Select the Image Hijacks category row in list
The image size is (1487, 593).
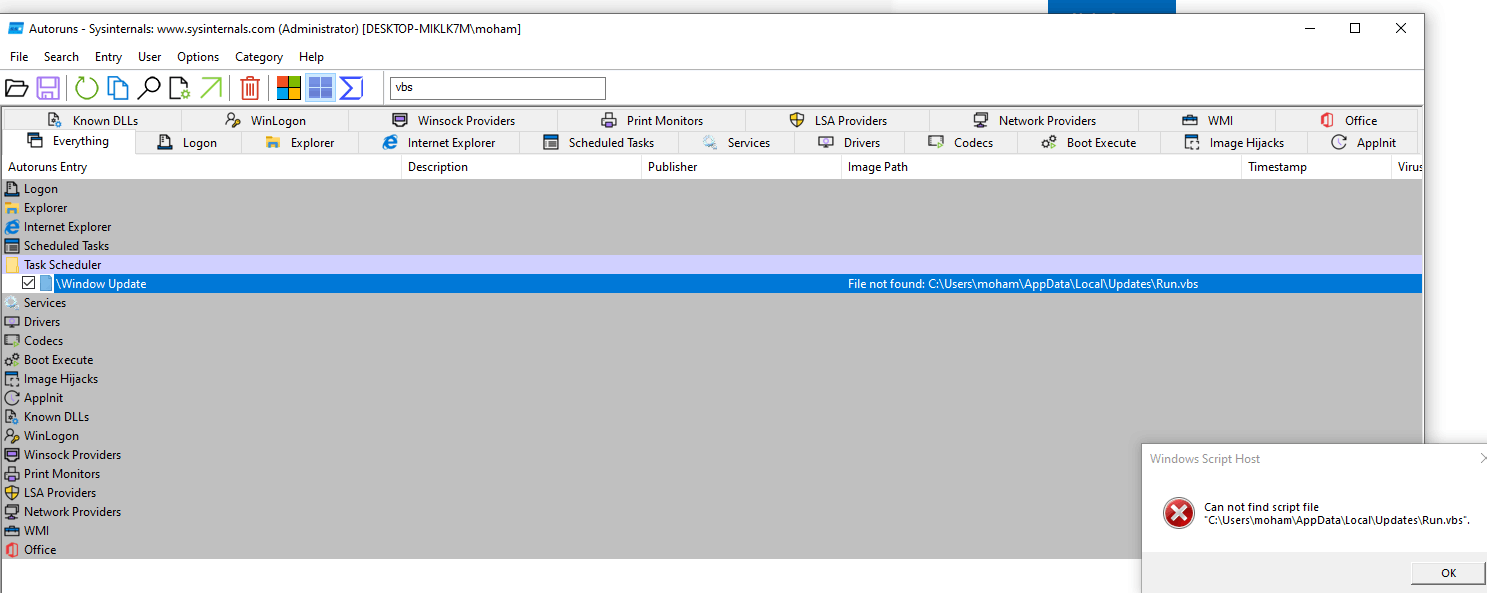click(711, 379)
